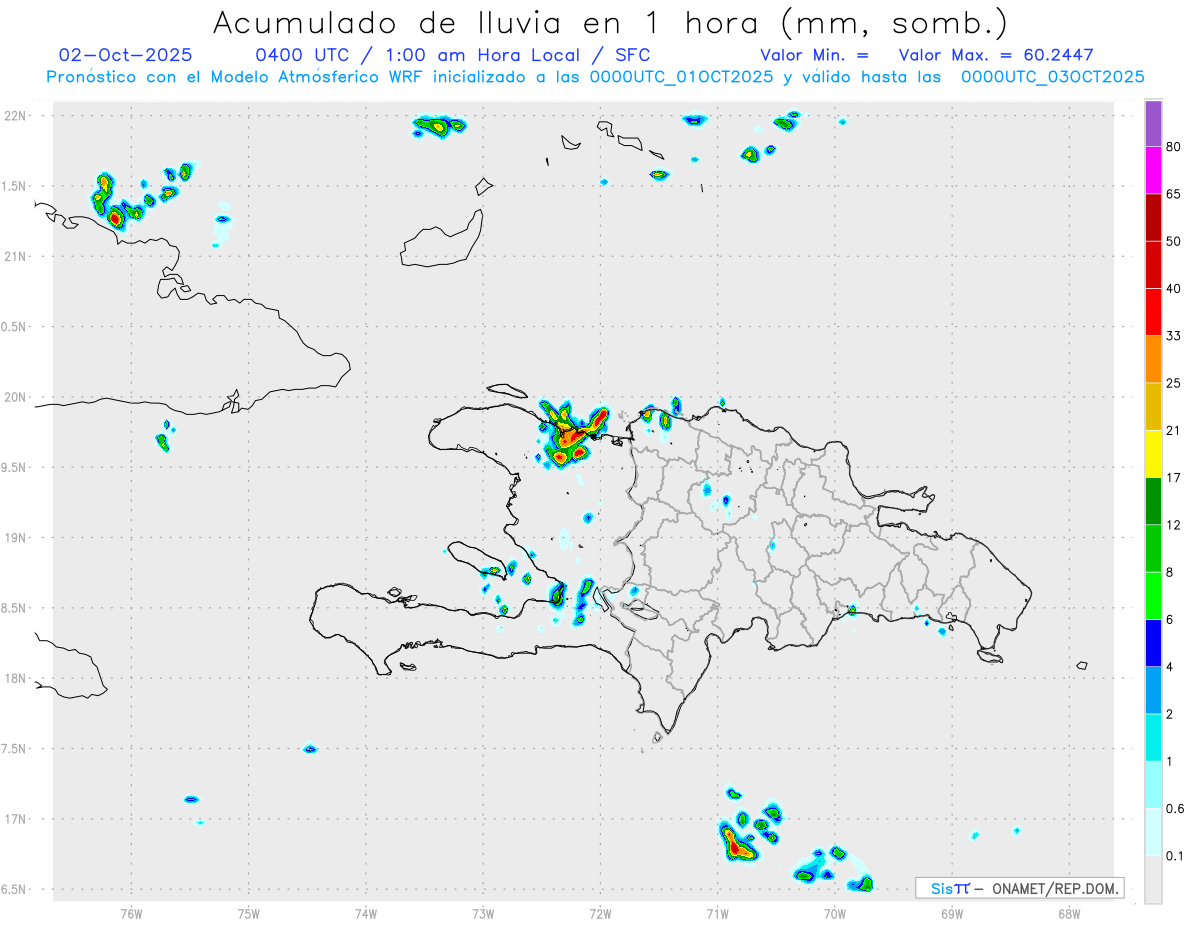Viewport: 1200px width, 927px height.
Task: Click the '18N' latitude label
Action: (x=16, y=679)
